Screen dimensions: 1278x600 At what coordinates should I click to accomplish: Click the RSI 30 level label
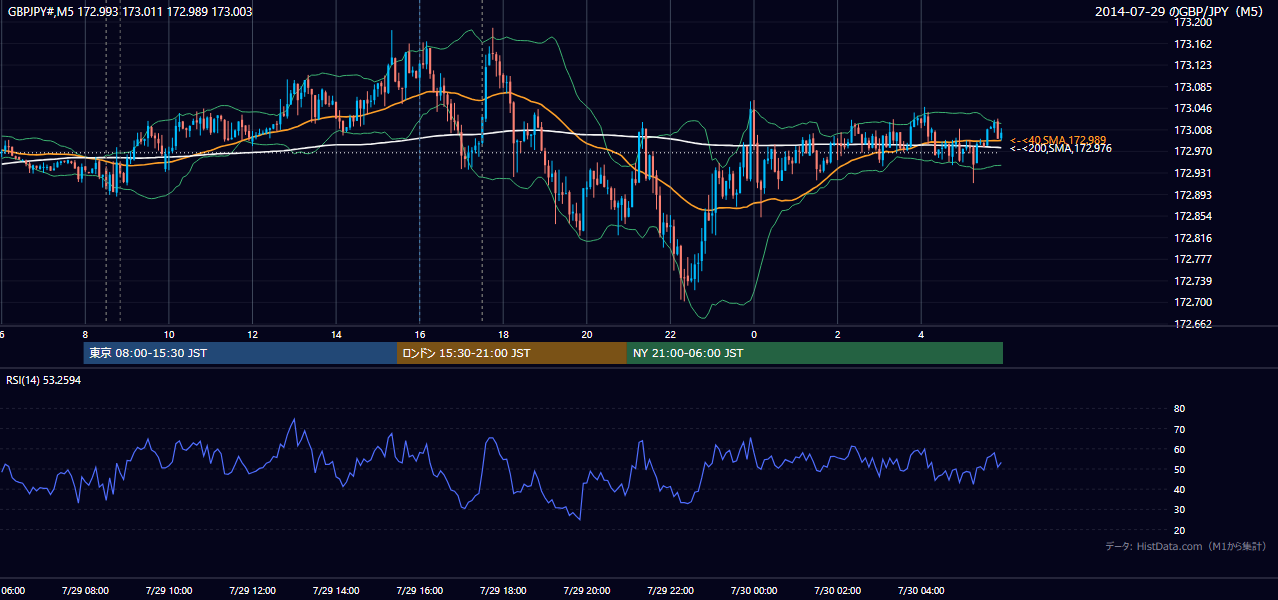click(1179, 509)
